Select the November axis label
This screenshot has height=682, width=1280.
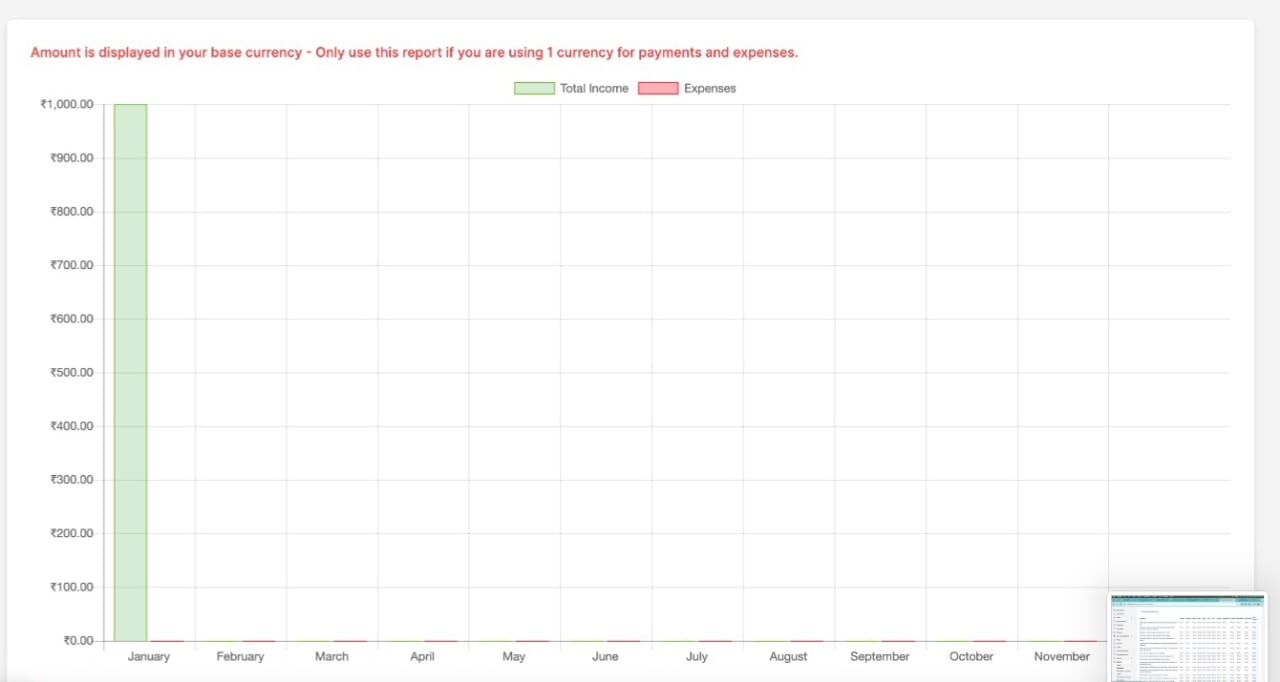[1062, 656]
